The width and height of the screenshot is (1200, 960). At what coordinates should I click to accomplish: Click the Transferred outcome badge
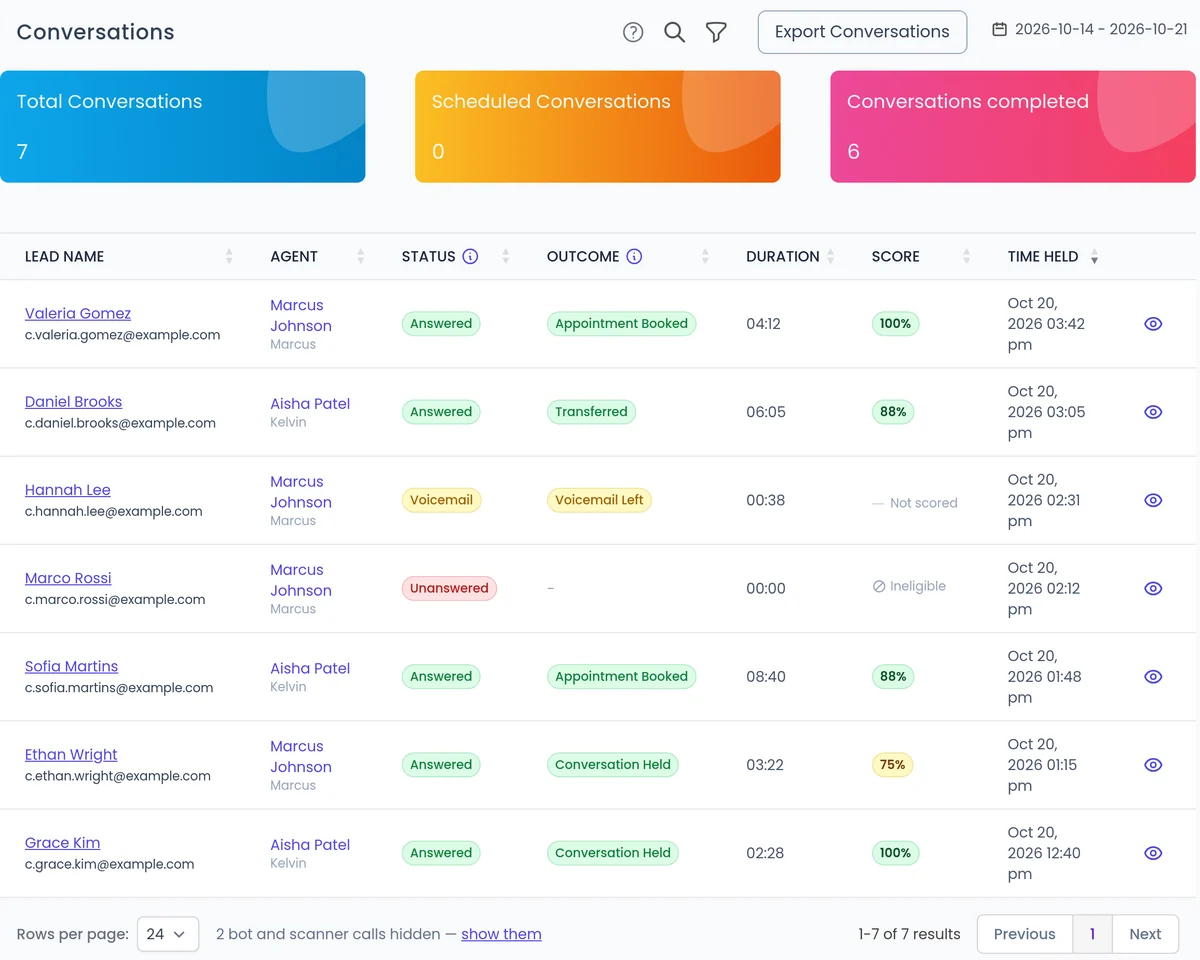click(x=591, y=412)
